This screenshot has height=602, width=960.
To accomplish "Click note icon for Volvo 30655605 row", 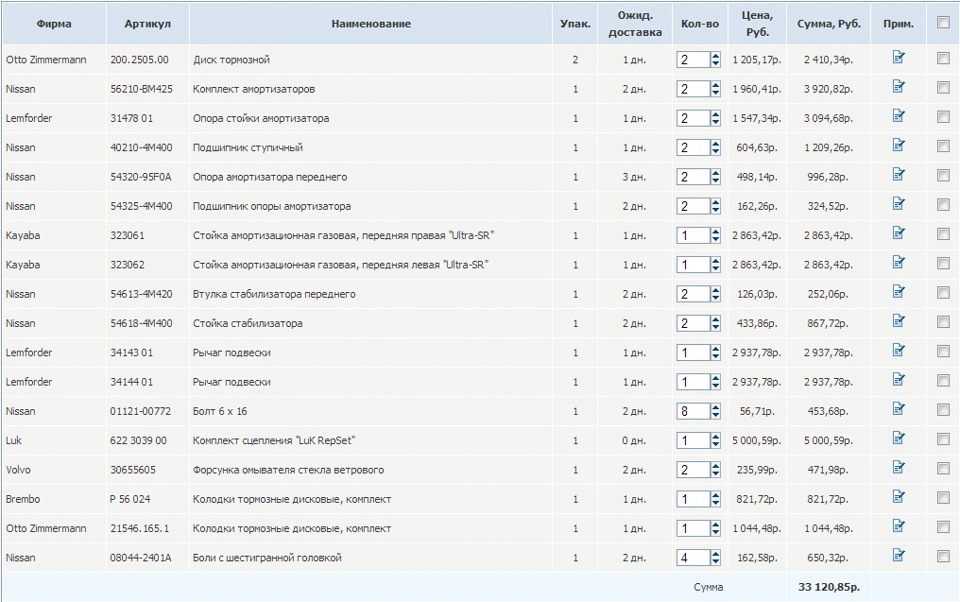I will click(898, 467).
